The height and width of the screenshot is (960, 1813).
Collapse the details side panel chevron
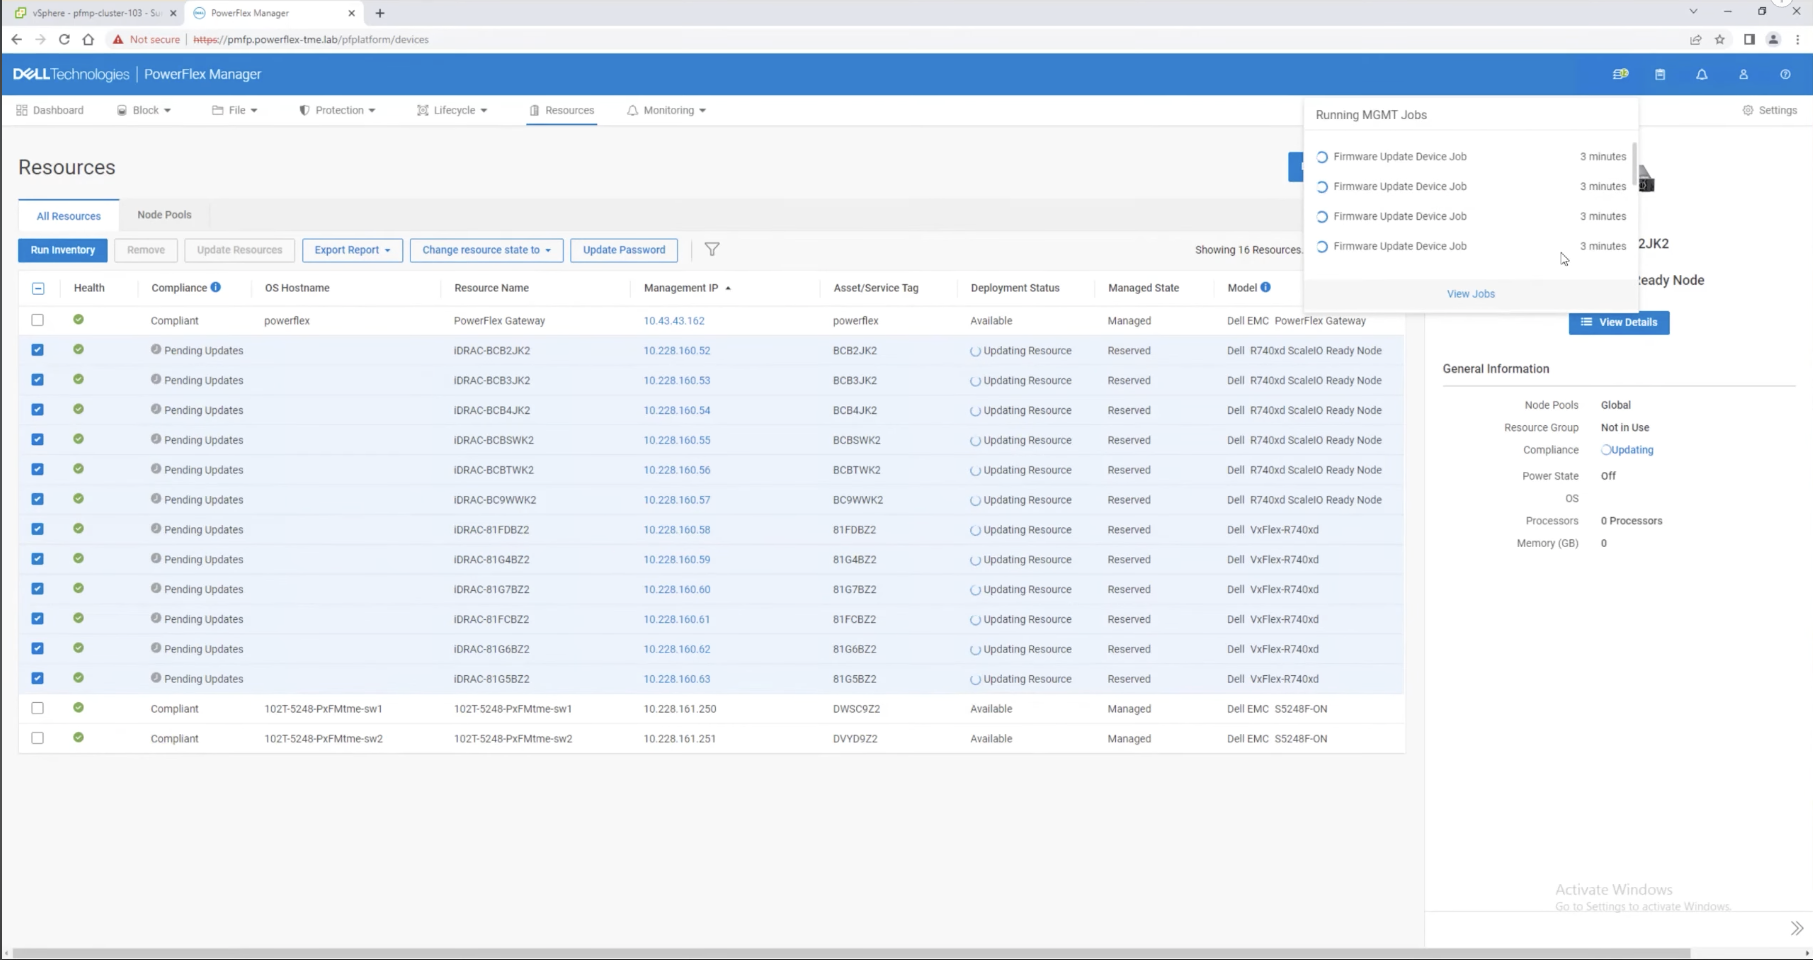tap(1797, 928)
